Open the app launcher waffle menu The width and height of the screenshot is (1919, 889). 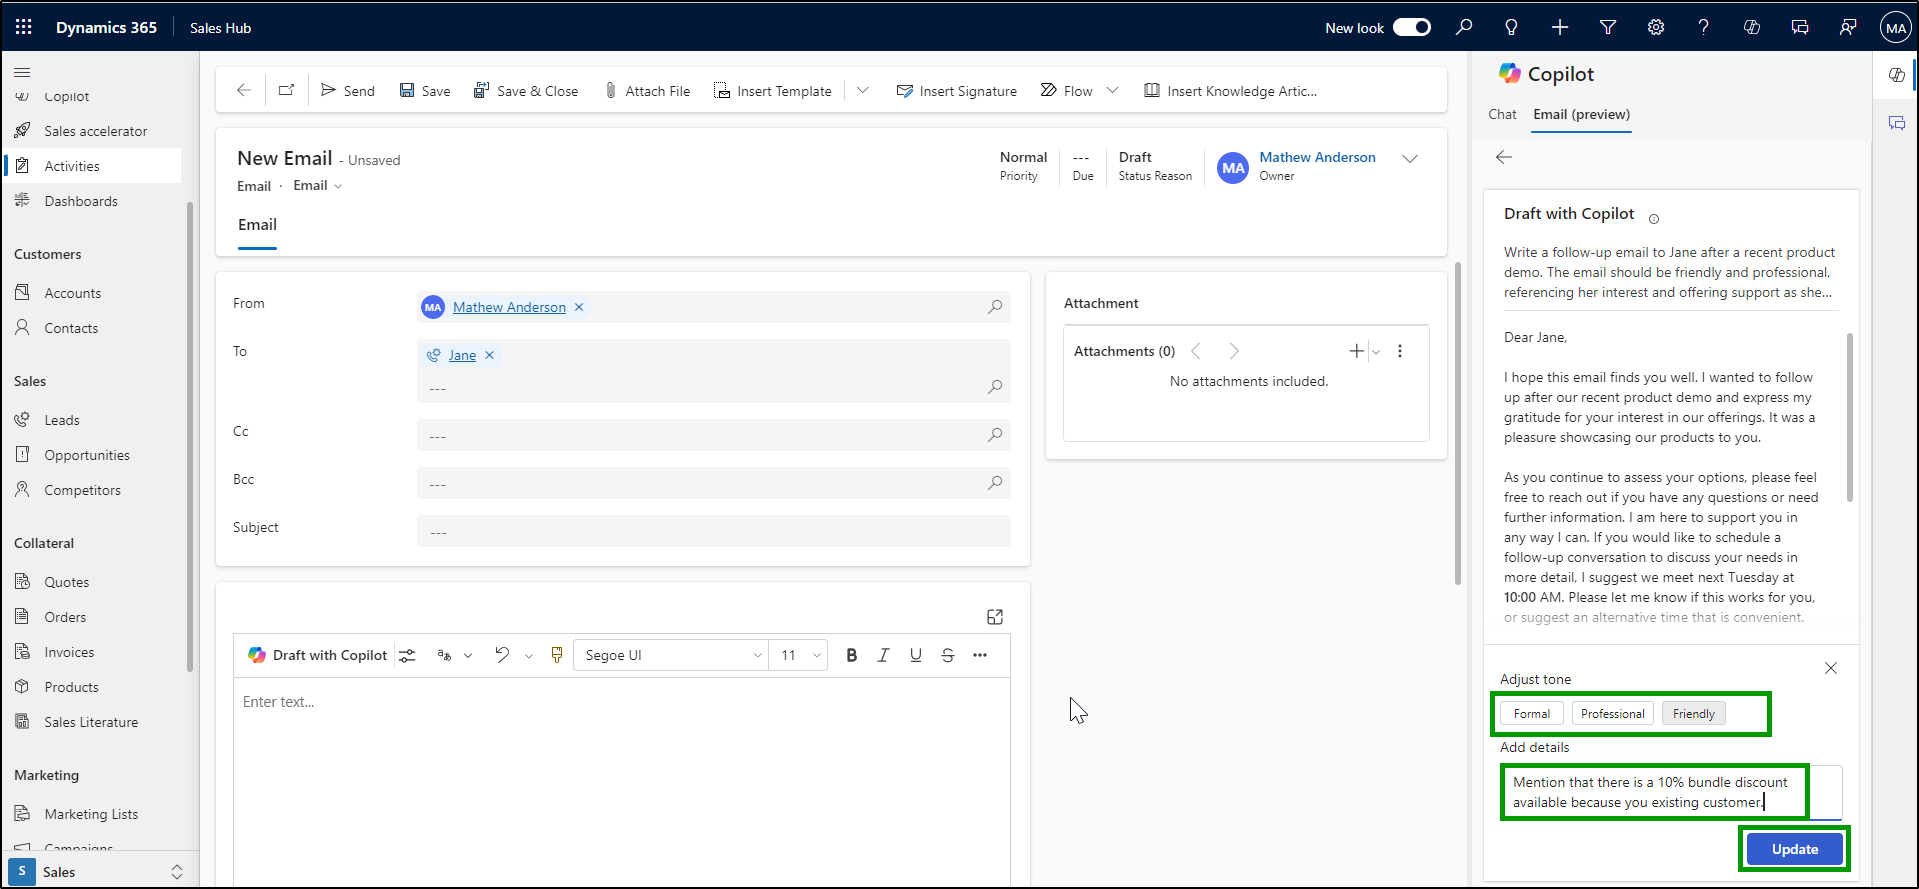pyautogui.click(x=23, y=27)
